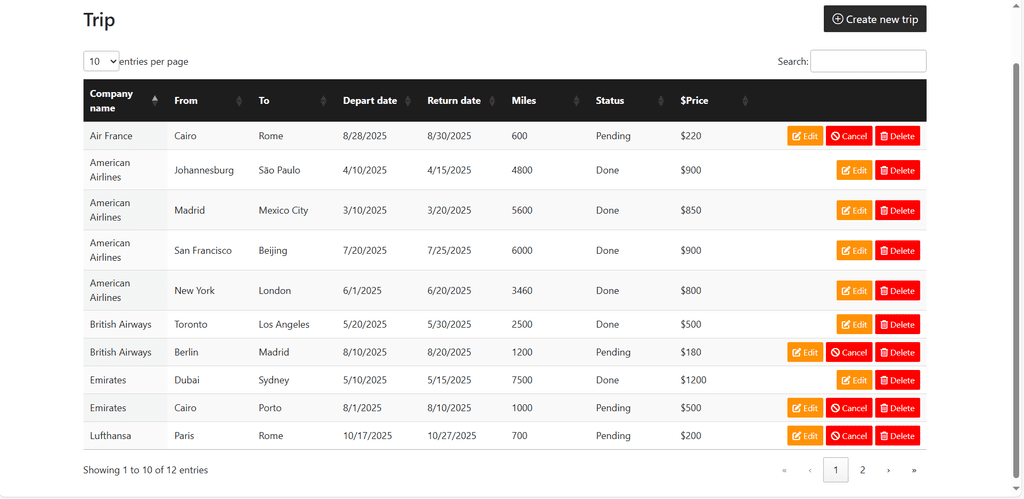
Task: Delete the Johannesburg to São Paulo trip
Action: 897,170
